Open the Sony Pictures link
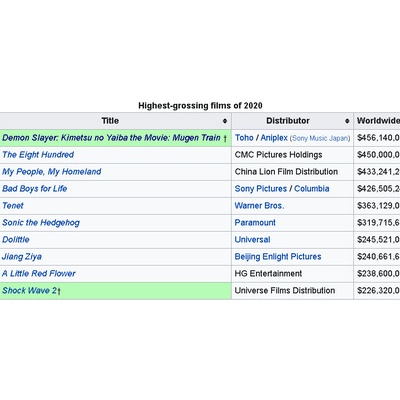 tap(261, 189)
